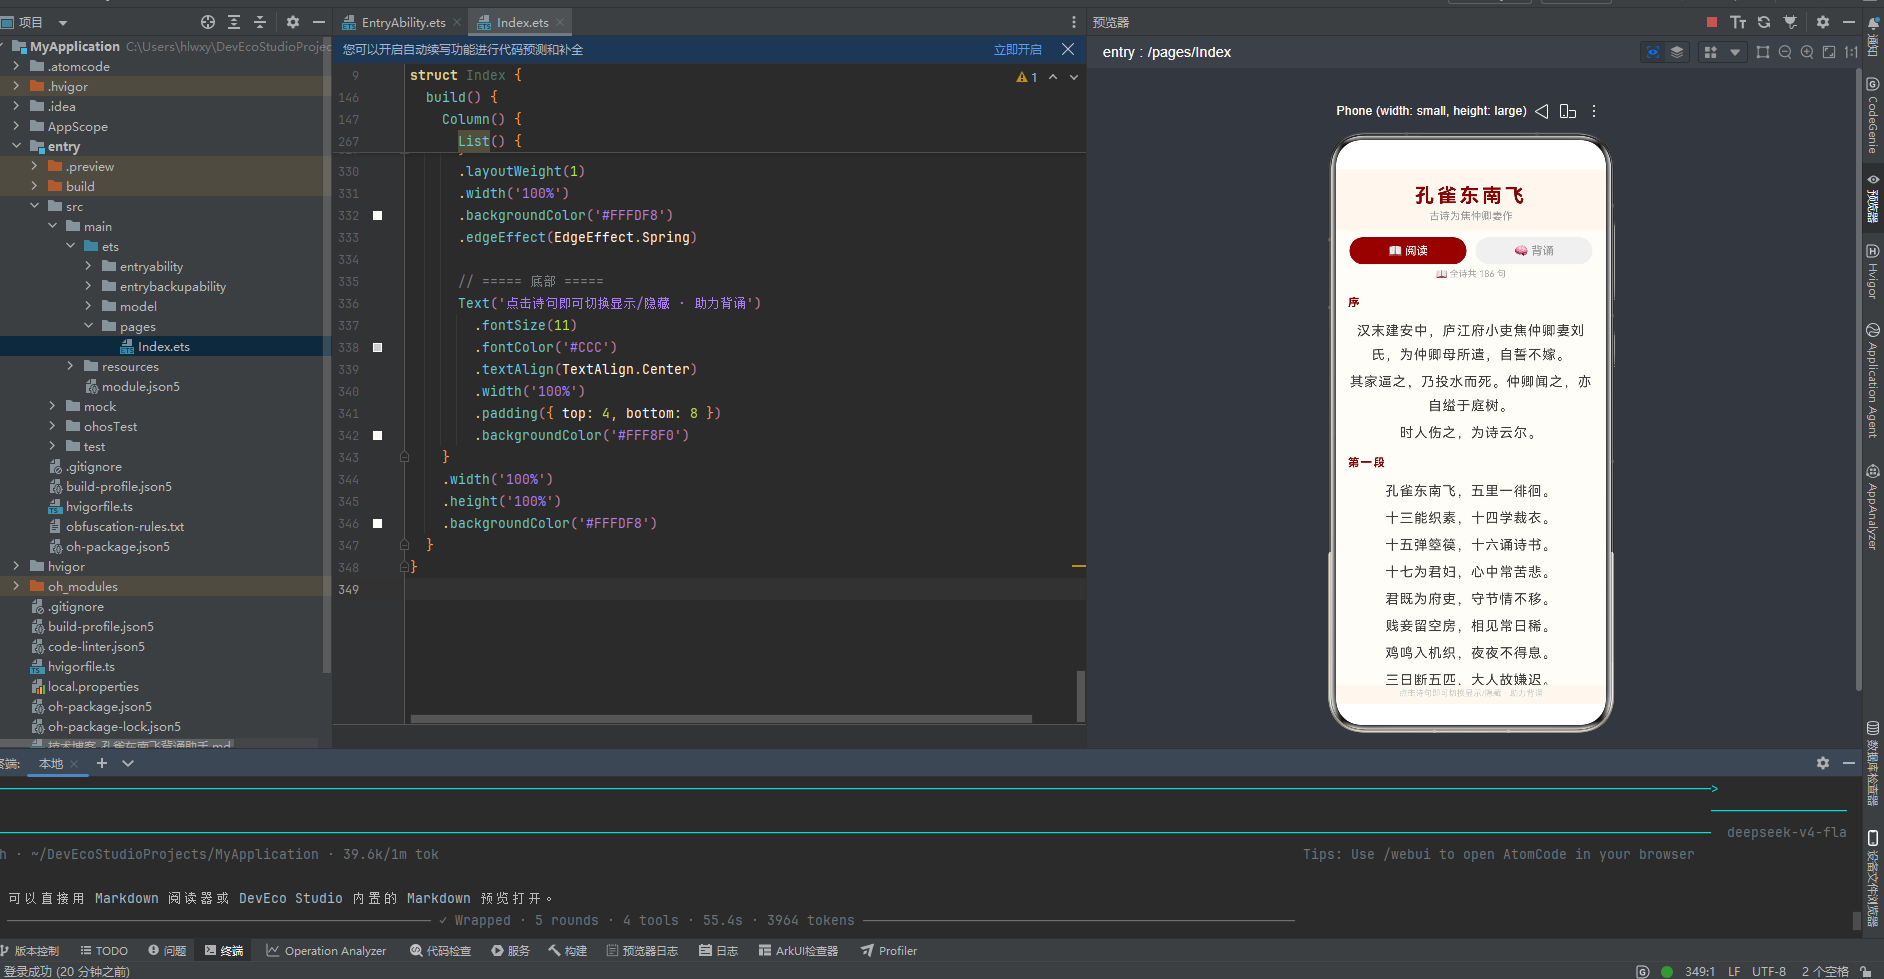Viewport: 1884px width, 979px height.
Task: Open the editor tabs three-dot menu
Action: tap(1074, 22)
